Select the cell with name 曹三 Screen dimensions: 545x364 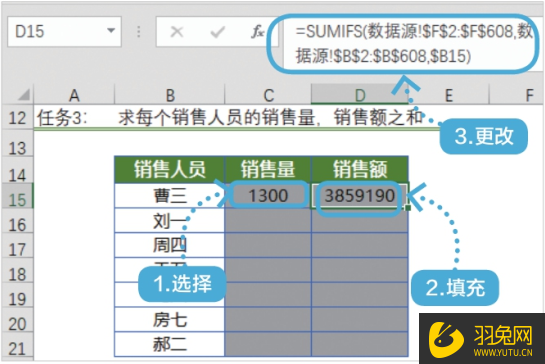(170, 196)
